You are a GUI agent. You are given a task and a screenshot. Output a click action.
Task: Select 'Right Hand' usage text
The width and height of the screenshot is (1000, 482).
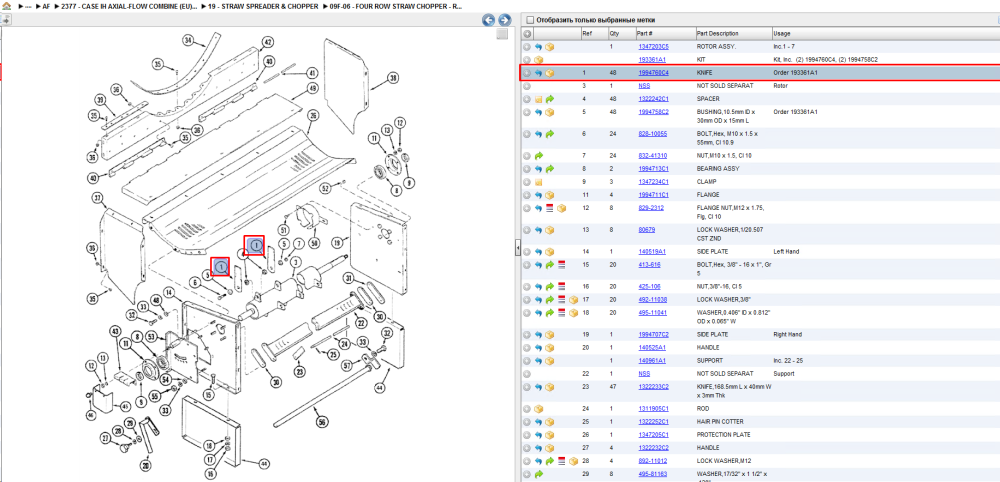coord(788,334)
